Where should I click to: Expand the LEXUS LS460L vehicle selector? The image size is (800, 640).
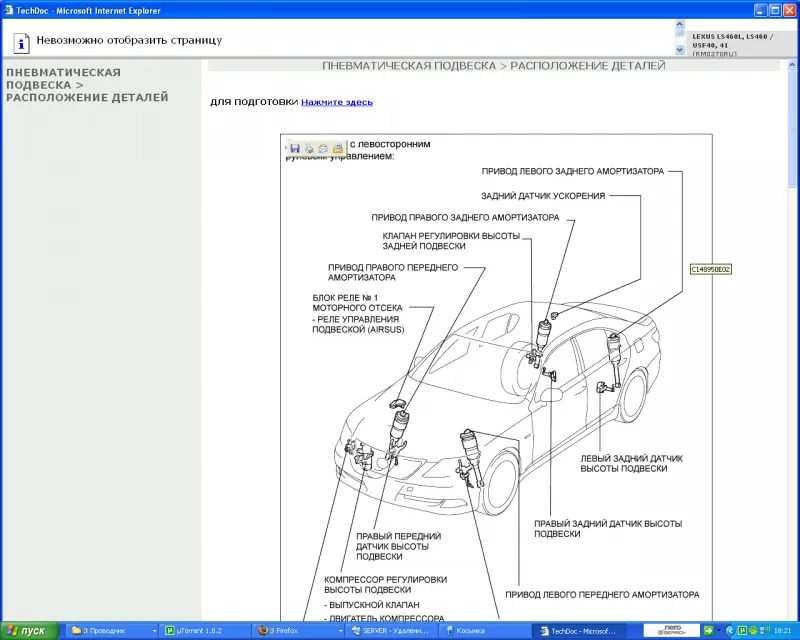coord(734,40)
